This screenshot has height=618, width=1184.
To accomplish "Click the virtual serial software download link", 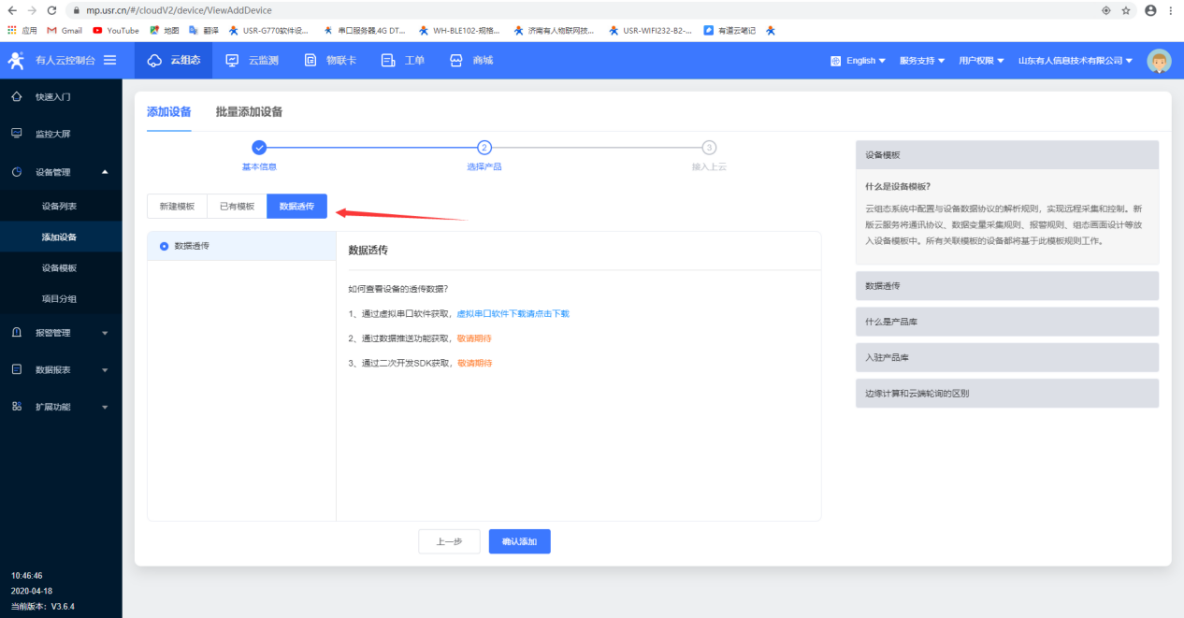I will 513,314.
